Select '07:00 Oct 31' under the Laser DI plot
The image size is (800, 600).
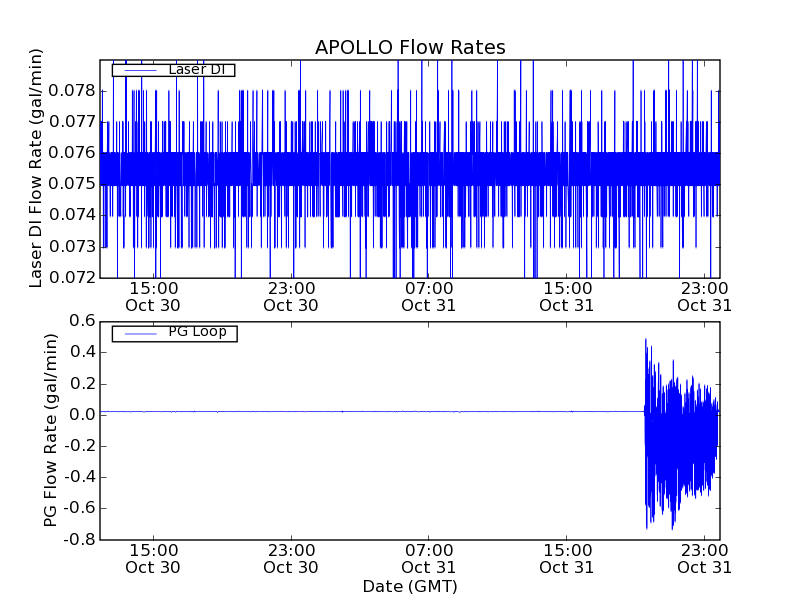point(429,297)
